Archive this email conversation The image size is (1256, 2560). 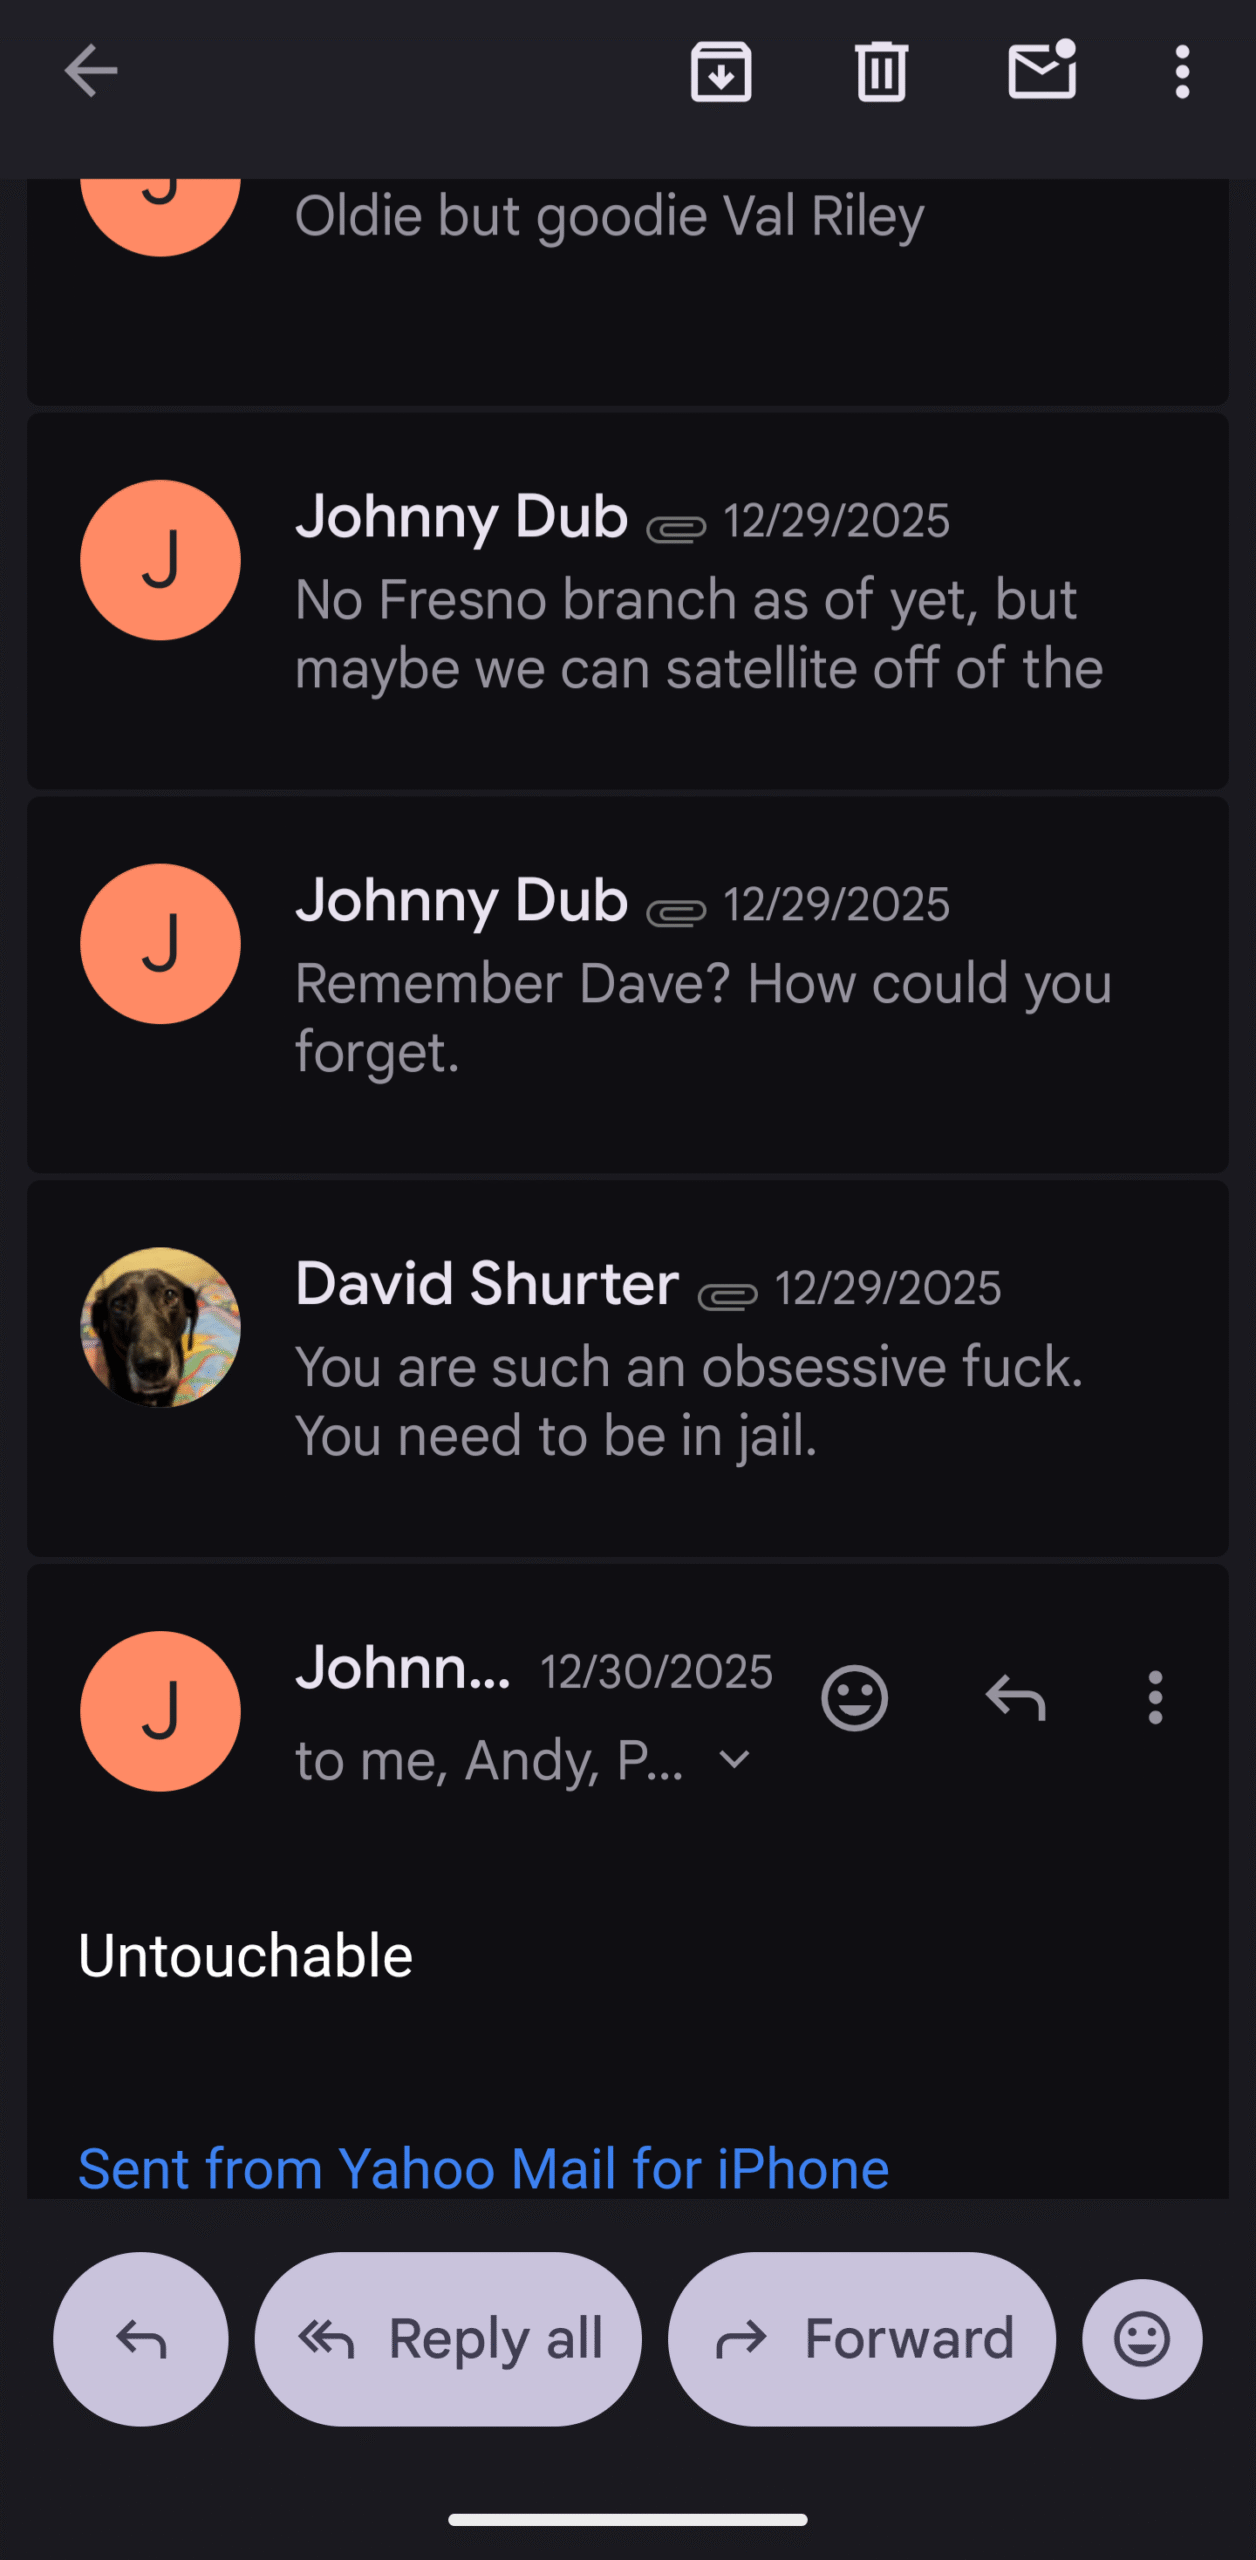click(721, 72)
